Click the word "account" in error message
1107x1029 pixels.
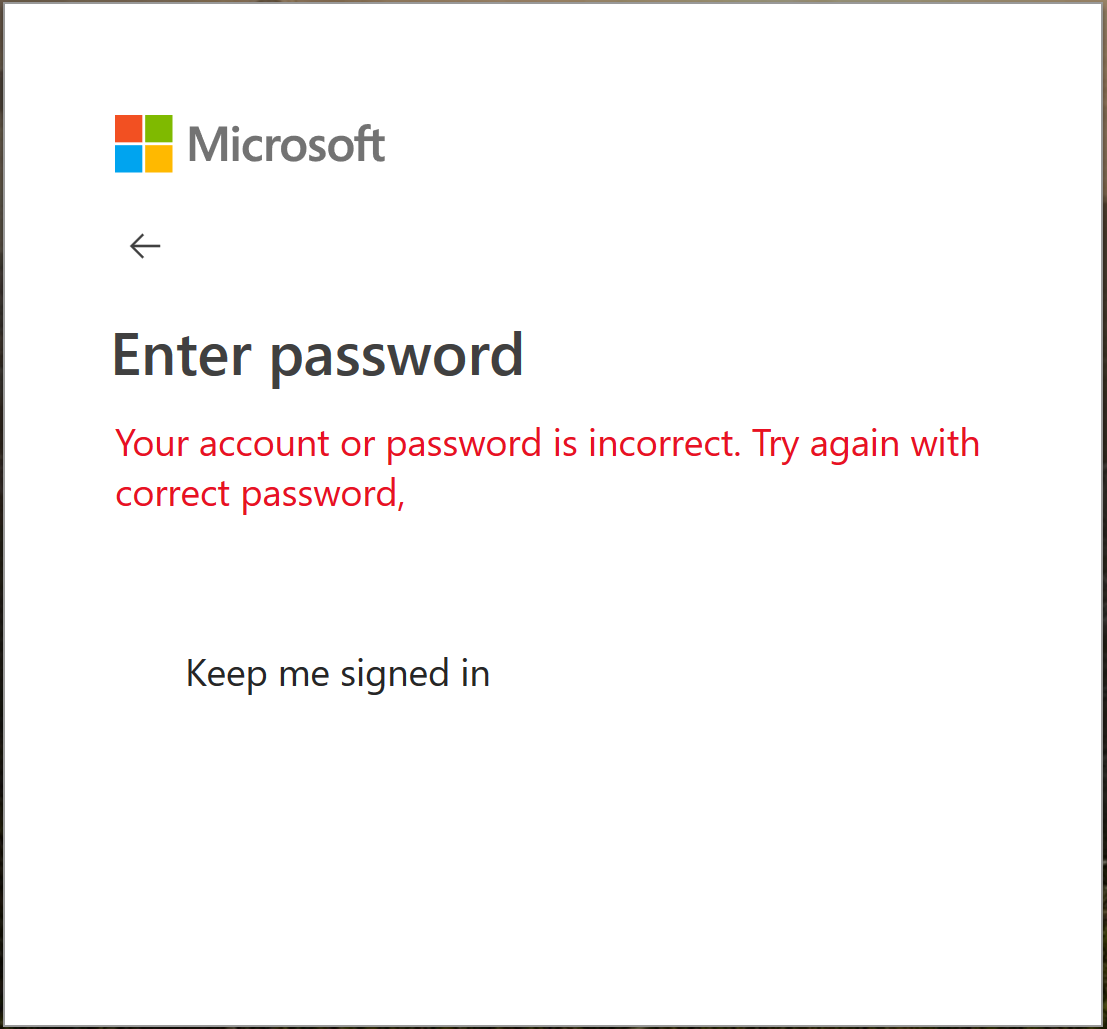pyautogui.click(x=264, y=443)
